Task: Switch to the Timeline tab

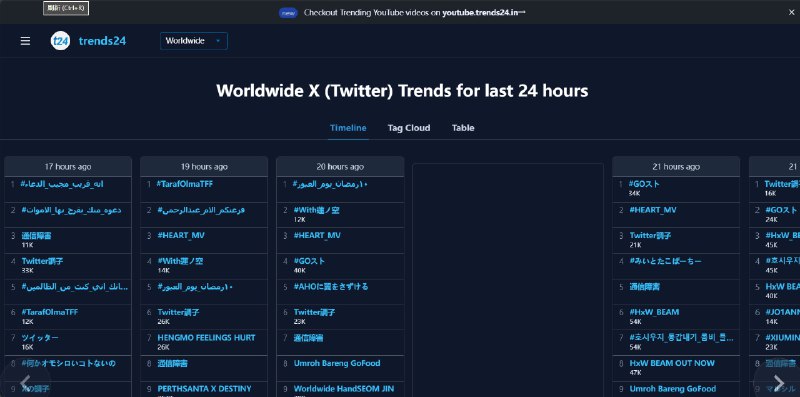Action: [x=348, y=128]
